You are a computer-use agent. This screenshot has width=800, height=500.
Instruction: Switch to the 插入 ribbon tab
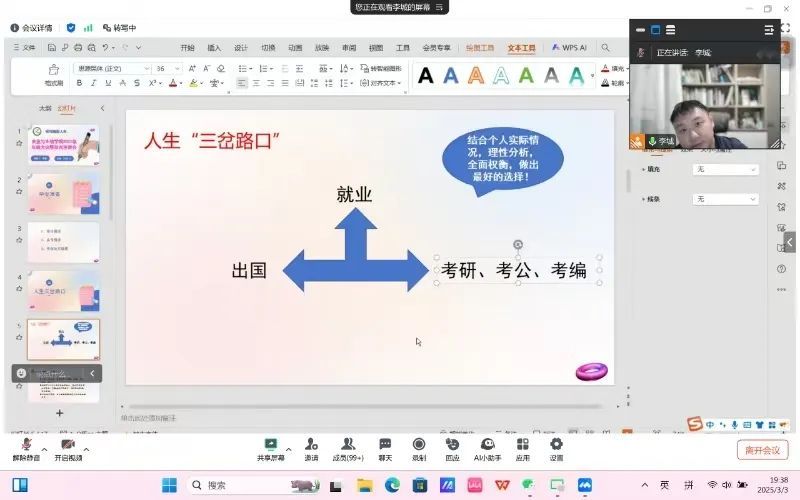[214, 47]
